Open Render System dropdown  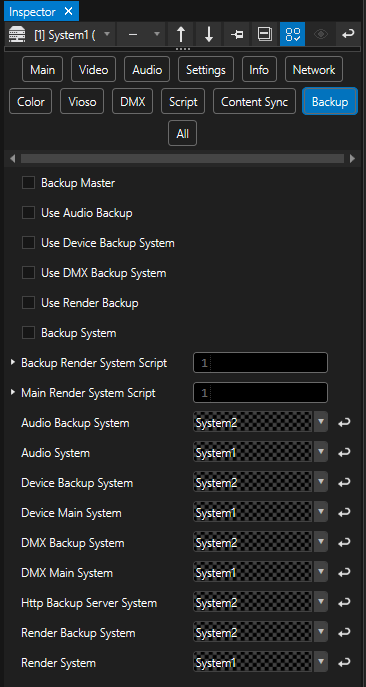321,662
